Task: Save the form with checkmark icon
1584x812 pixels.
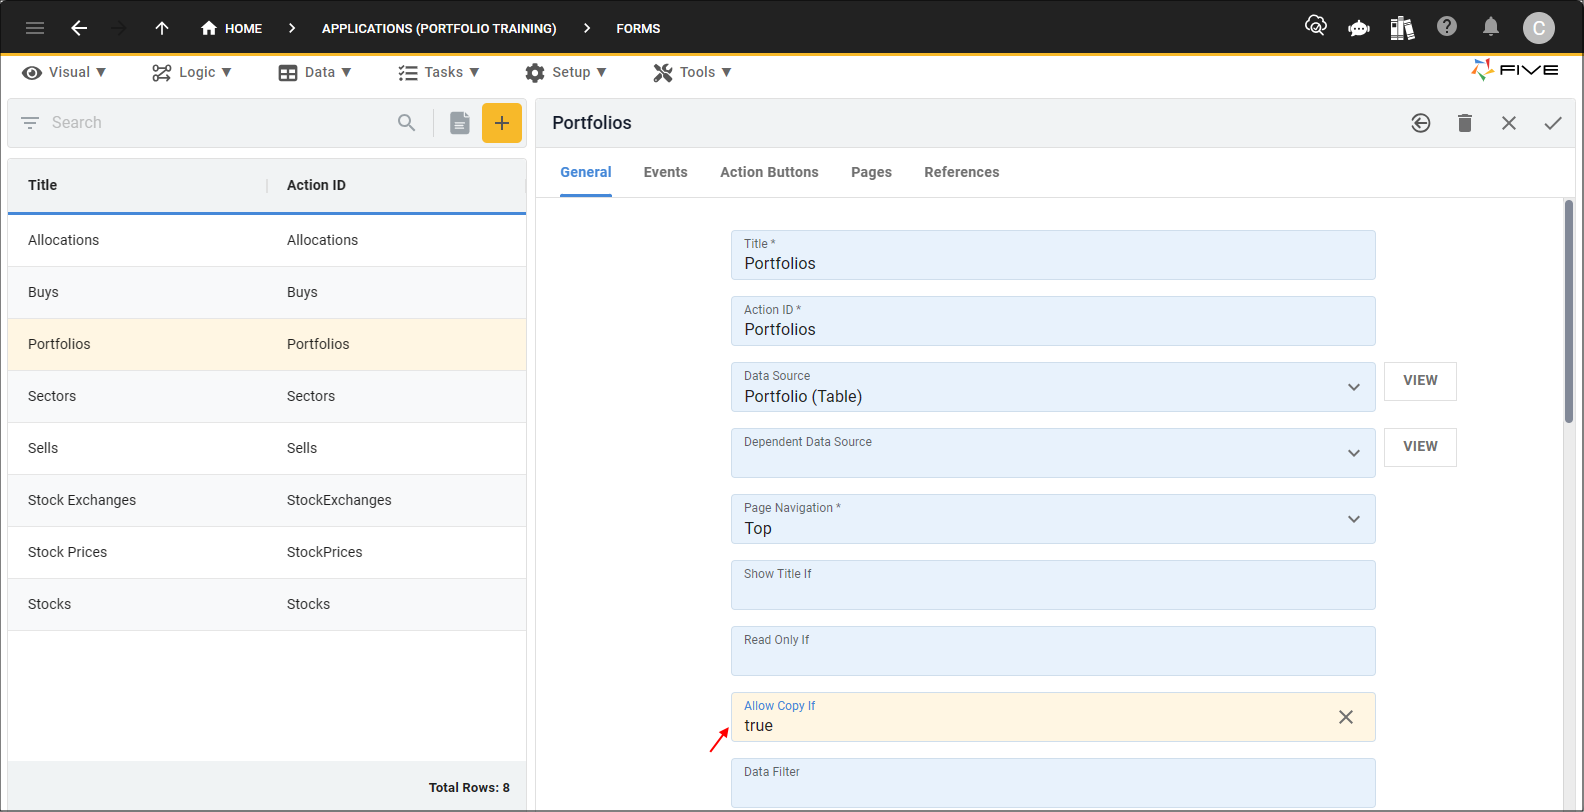Action: [x=1553, y=123]
